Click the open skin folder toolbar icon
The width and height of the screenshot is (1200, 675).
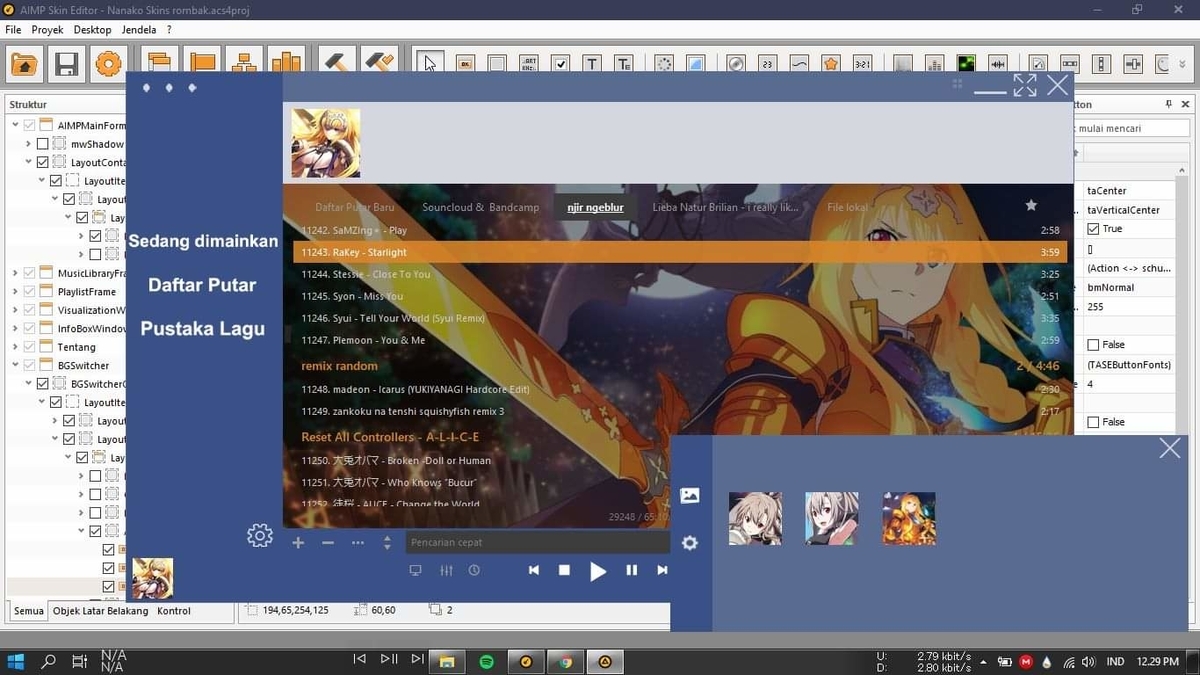tap(25, 65)
